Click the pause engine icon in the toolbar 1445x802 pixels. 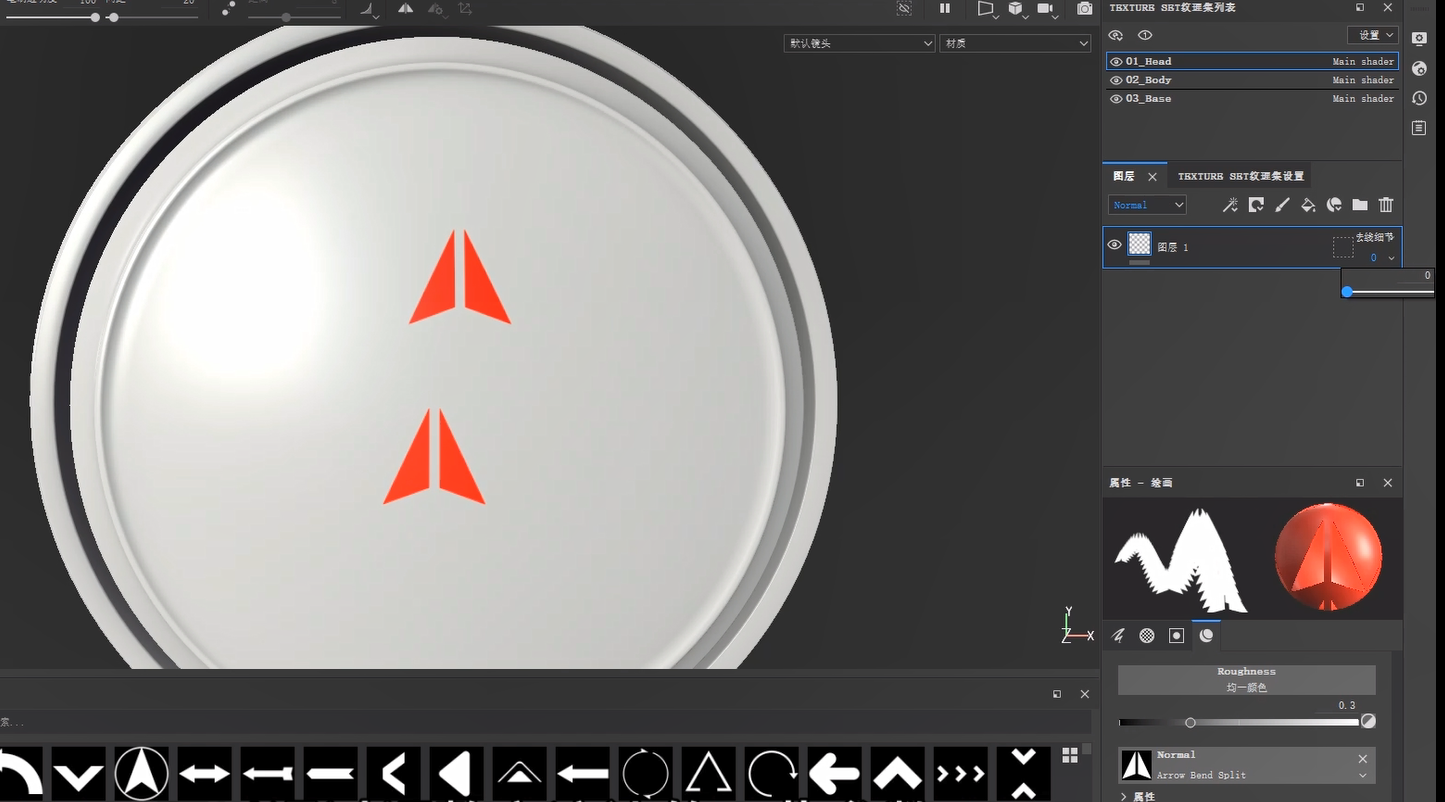(x=944, y=8)
